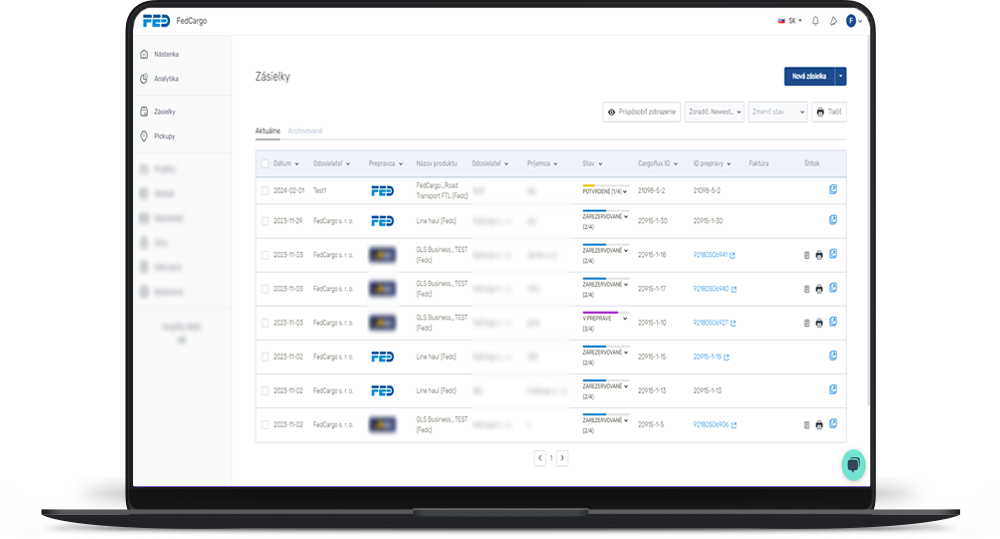Open document icon for shipment 21098-5-2
This screenshot has width=1000, height=539.
(x=833, y=189)
